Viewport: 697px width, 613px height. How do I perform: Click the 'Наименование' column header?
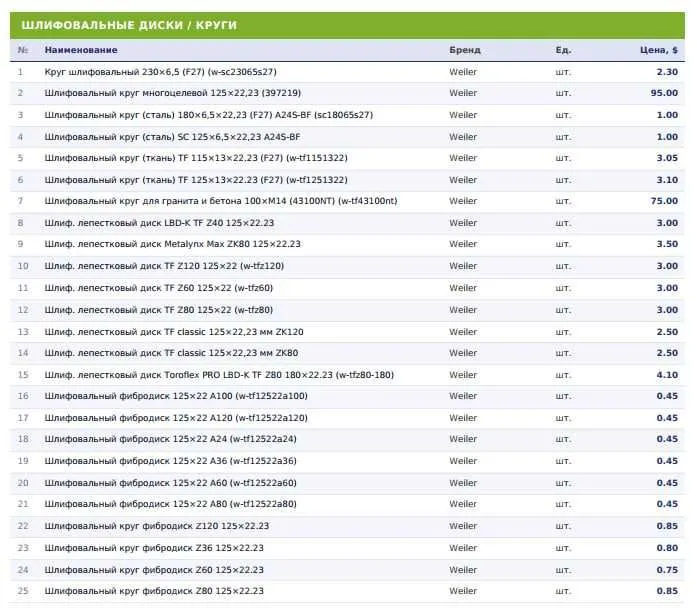tap(81, 50)
